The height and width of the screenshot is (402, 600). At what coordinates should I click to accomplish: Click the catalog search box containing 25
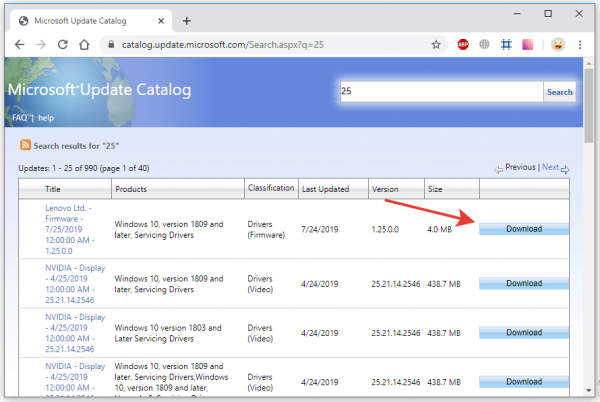pyautogui.click(x=442, y=91)
